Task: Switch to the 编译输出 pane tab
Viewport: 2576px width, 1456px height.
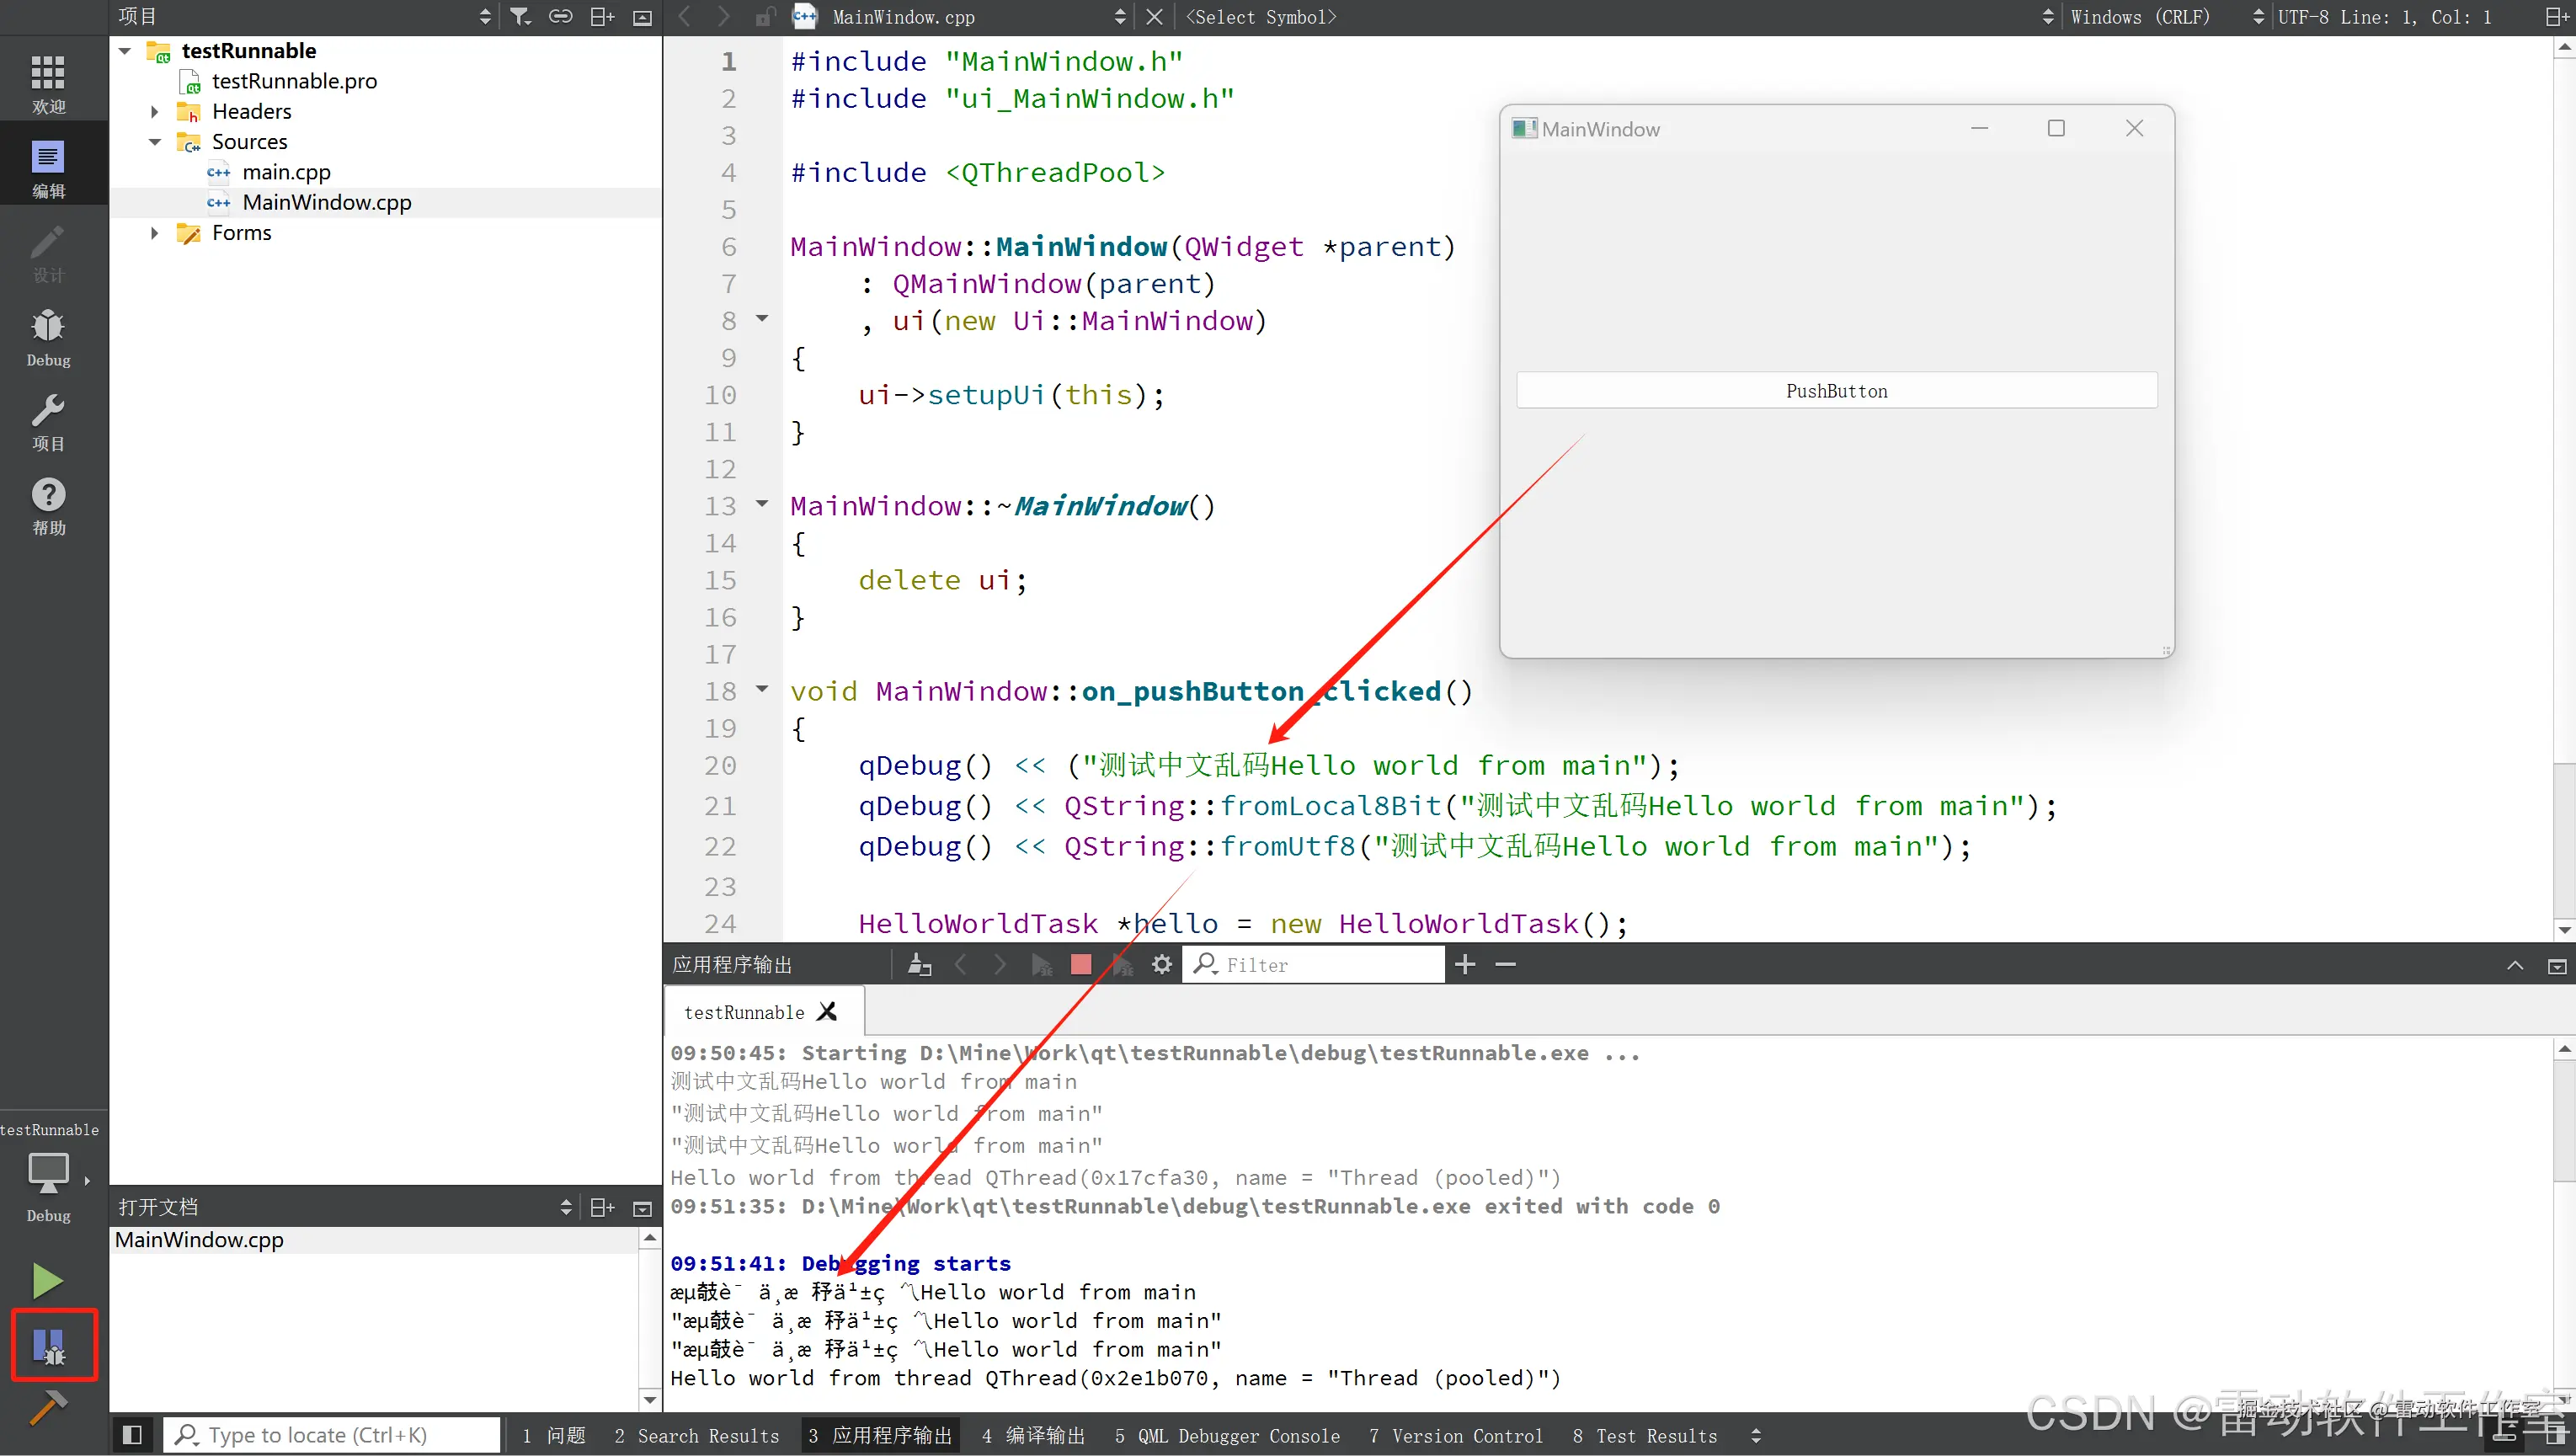Action: point(1033,1435)
